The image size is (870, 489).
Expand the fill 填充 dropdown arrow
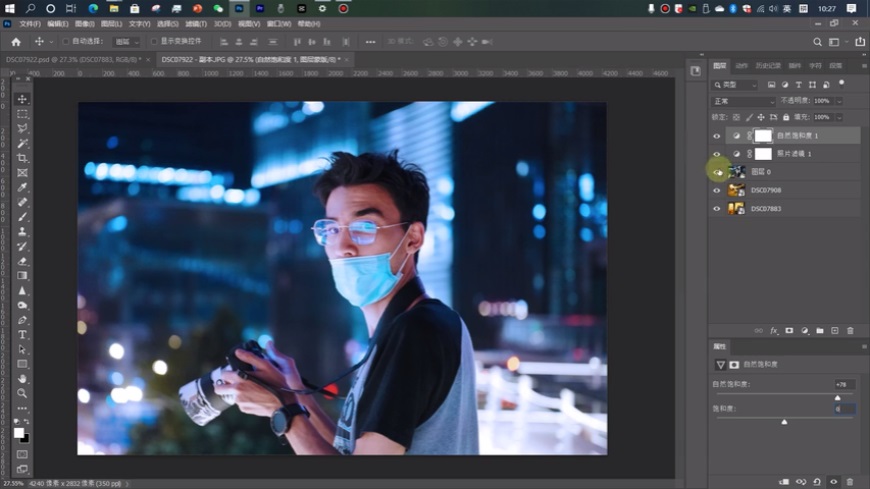(x=839, y=117)
